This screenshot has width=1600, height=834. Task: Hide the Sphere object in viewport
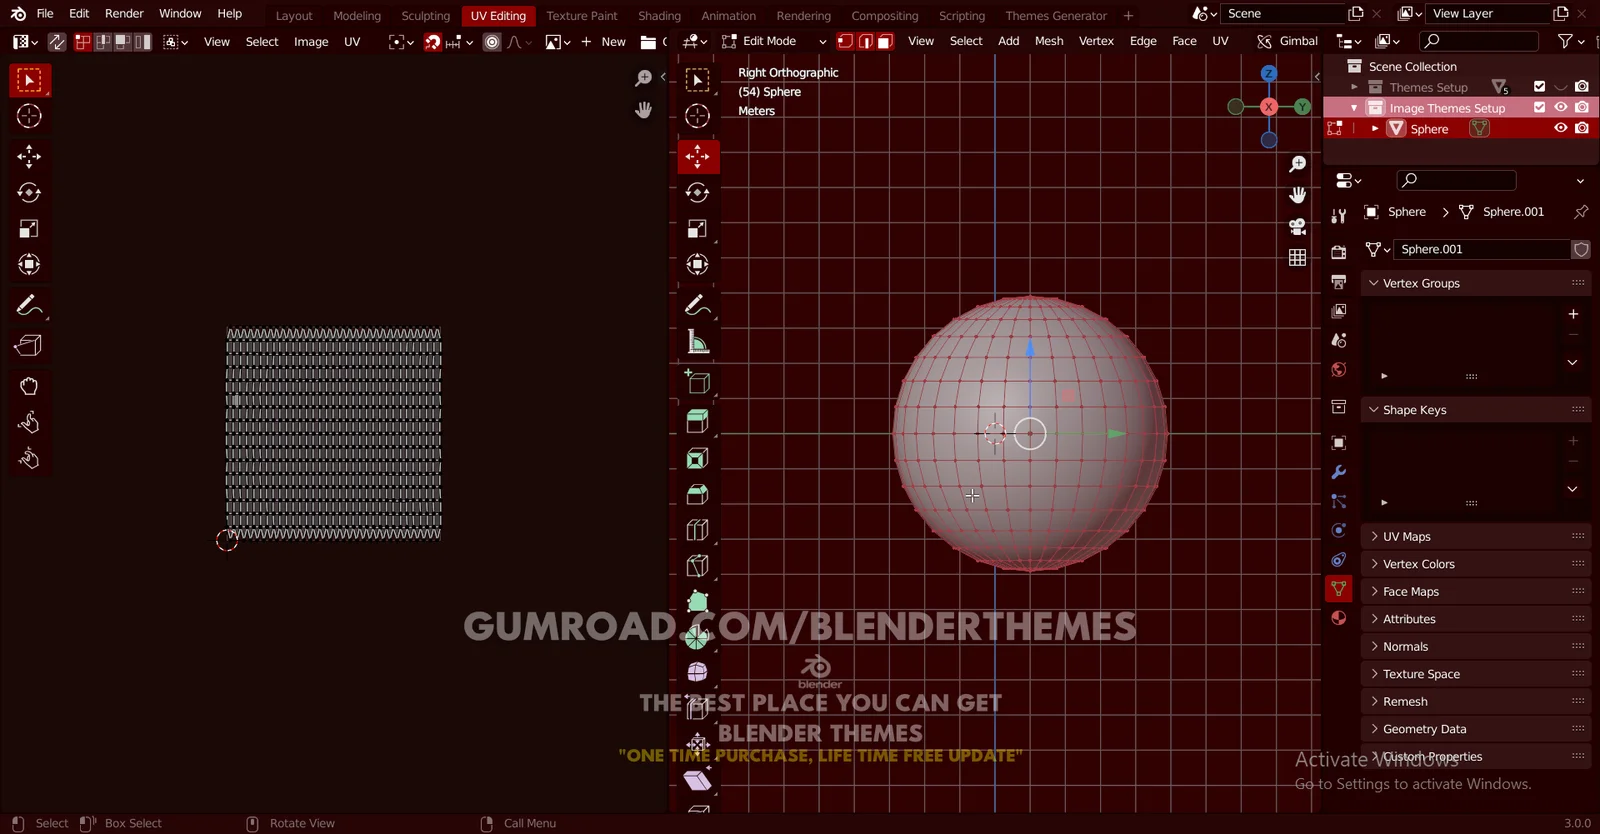point(1561,128)
